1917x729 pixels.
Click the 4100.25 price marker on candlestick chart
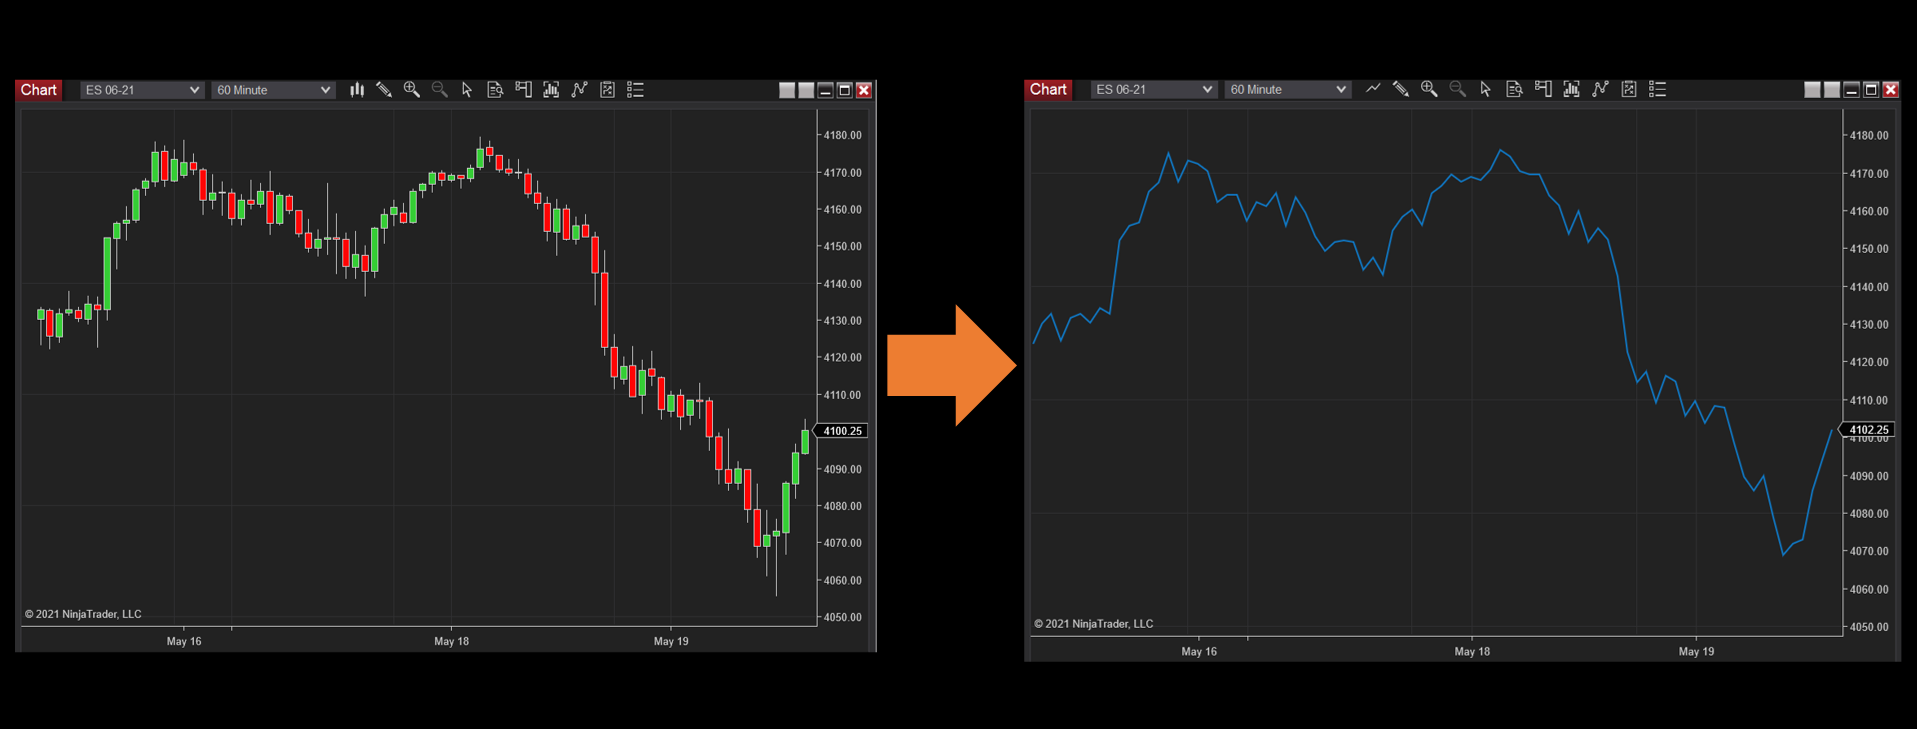click(842, 431)
